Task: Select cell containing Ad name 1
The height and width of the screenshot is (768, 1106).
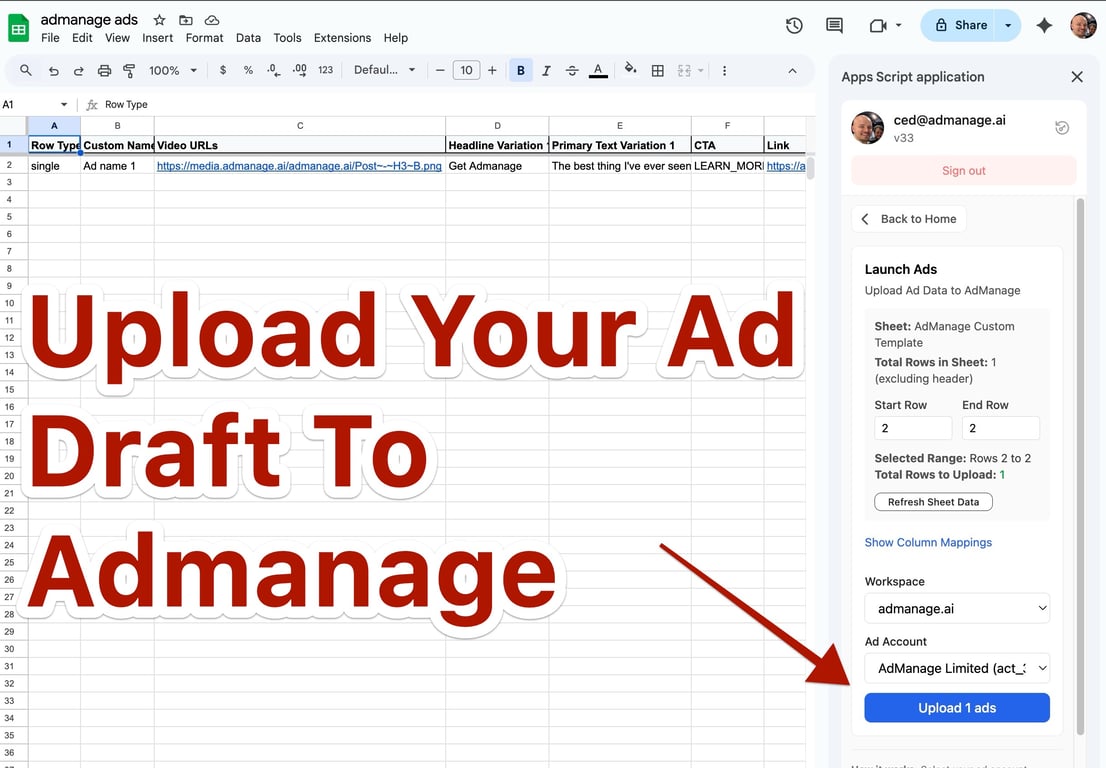Action: 117,166
